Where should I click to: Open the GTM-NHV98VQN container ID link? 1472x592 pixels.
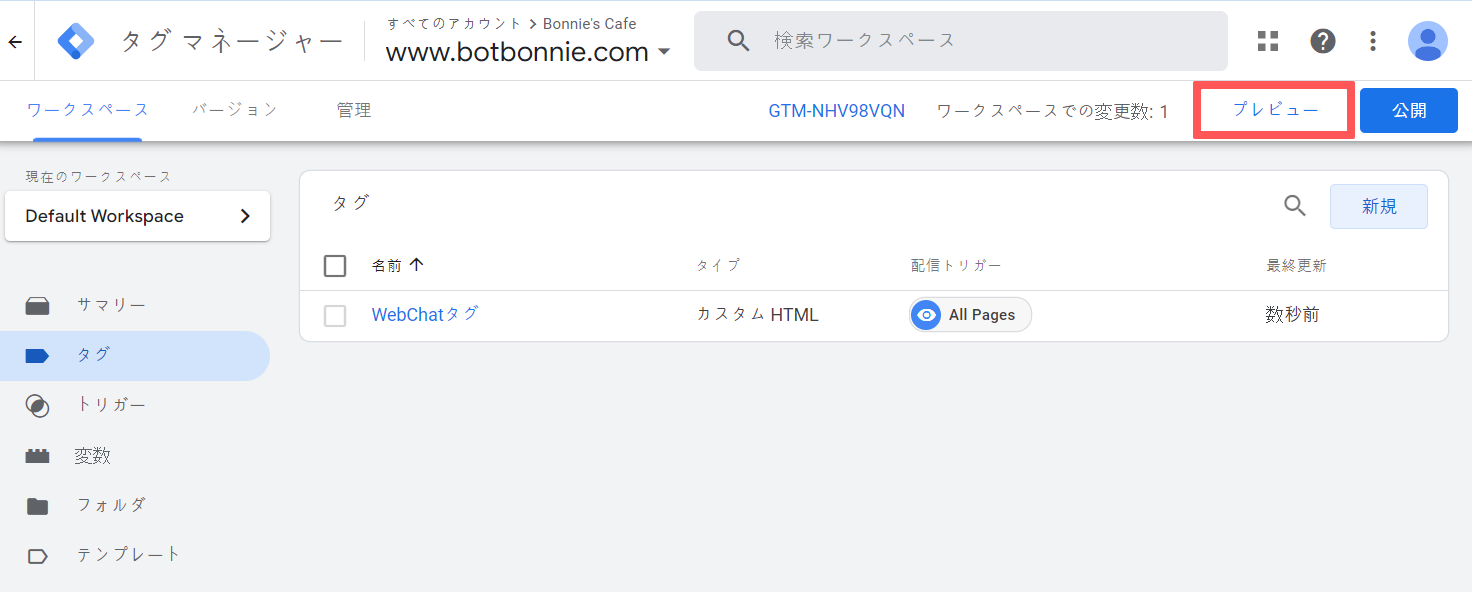[x=837, y=111]
